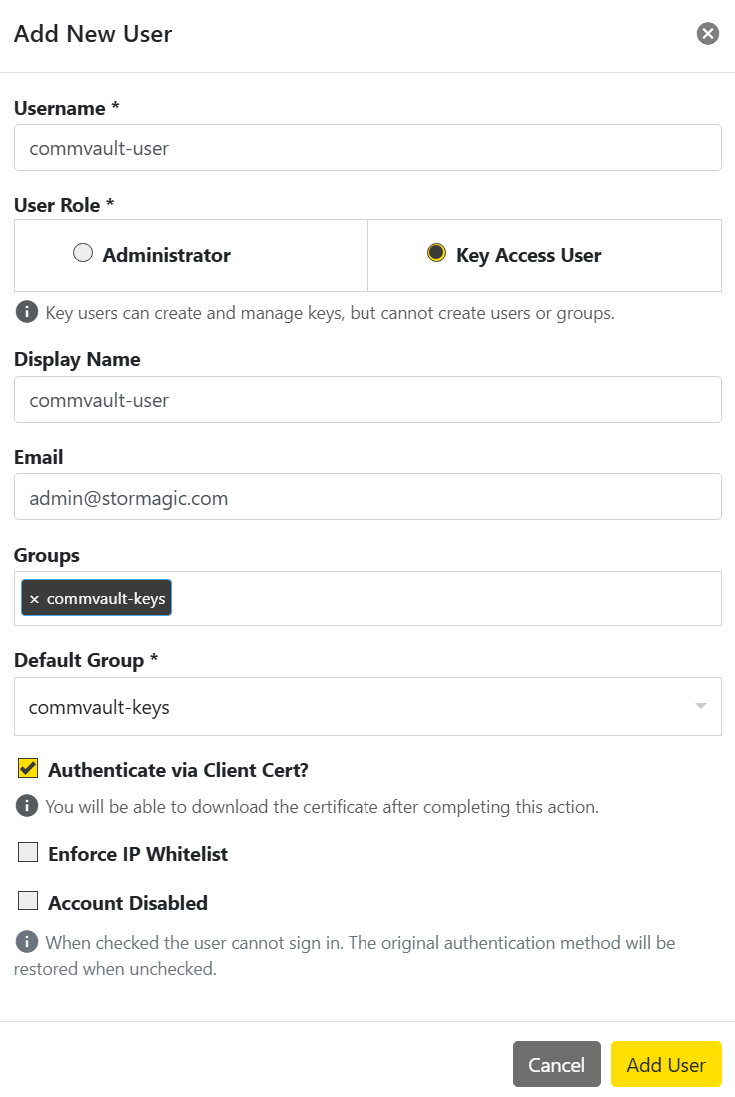
Task: Click the commvault-keys group tag
Action: click(x=97, y=598)
